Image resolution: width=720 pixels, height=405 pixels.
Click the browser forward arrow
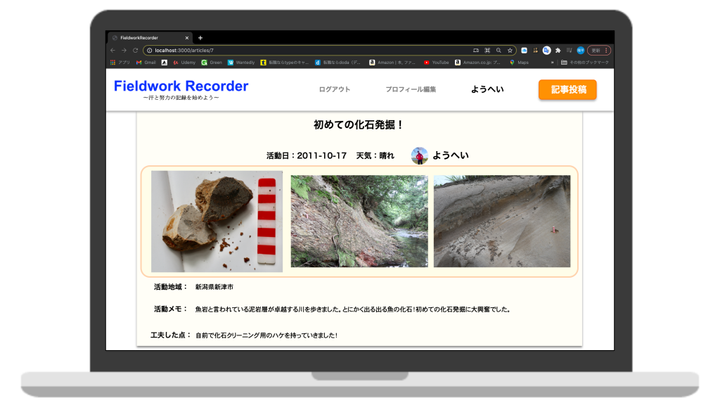124,51
